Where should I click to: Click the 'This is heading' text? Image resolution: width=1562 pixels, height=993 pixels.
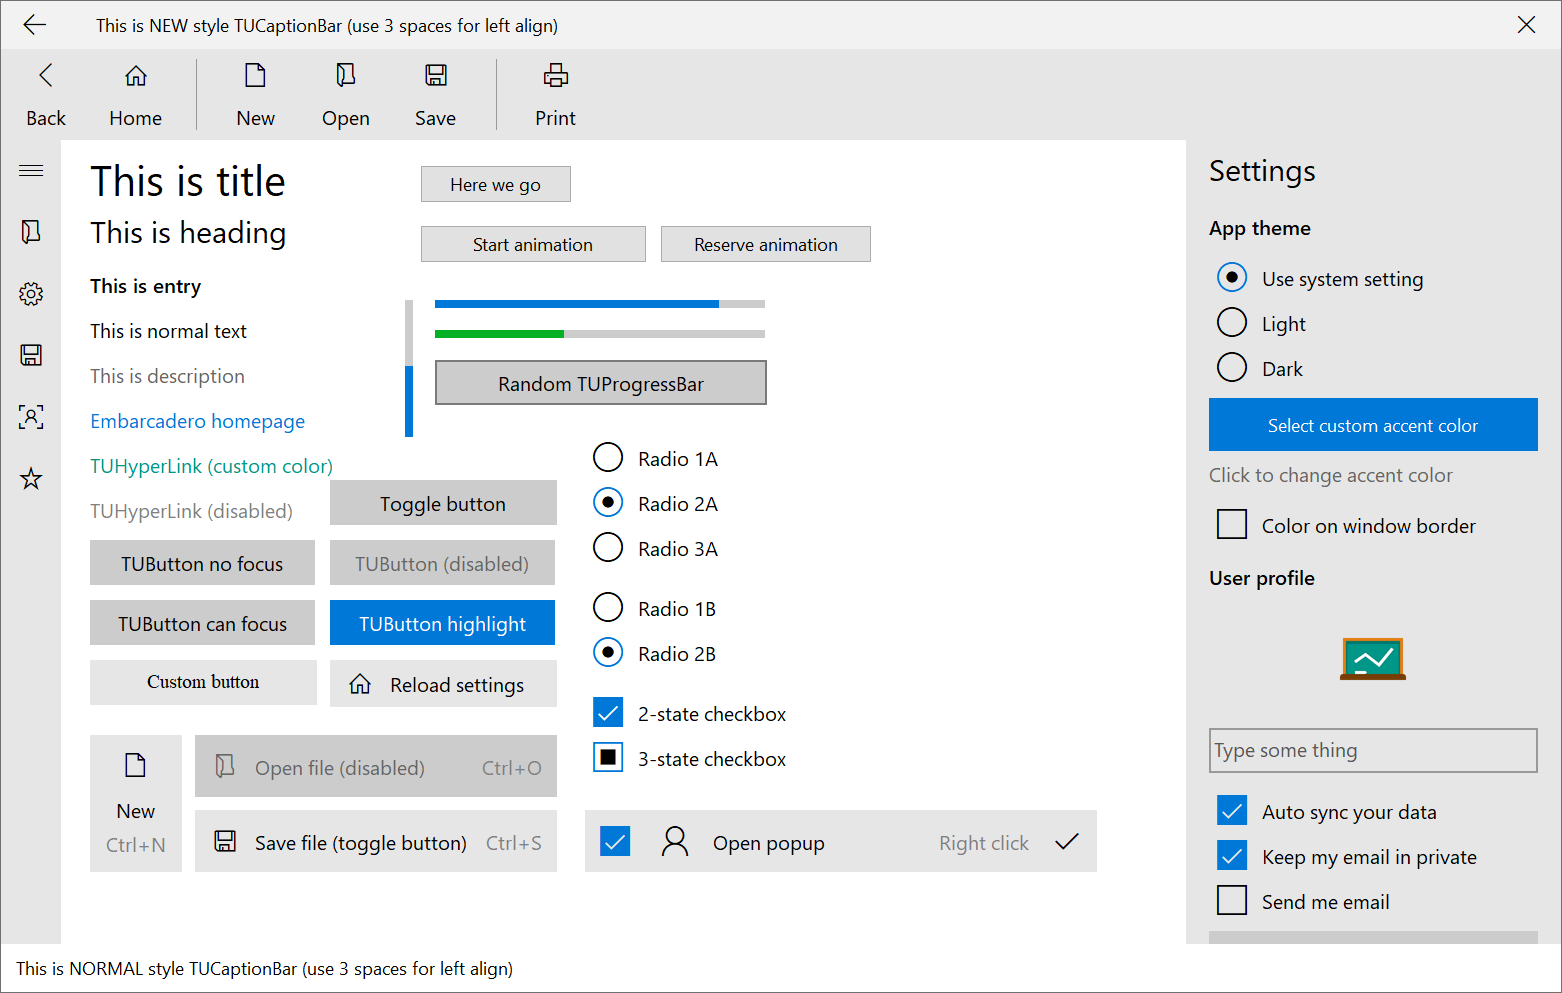pos(188,233)
